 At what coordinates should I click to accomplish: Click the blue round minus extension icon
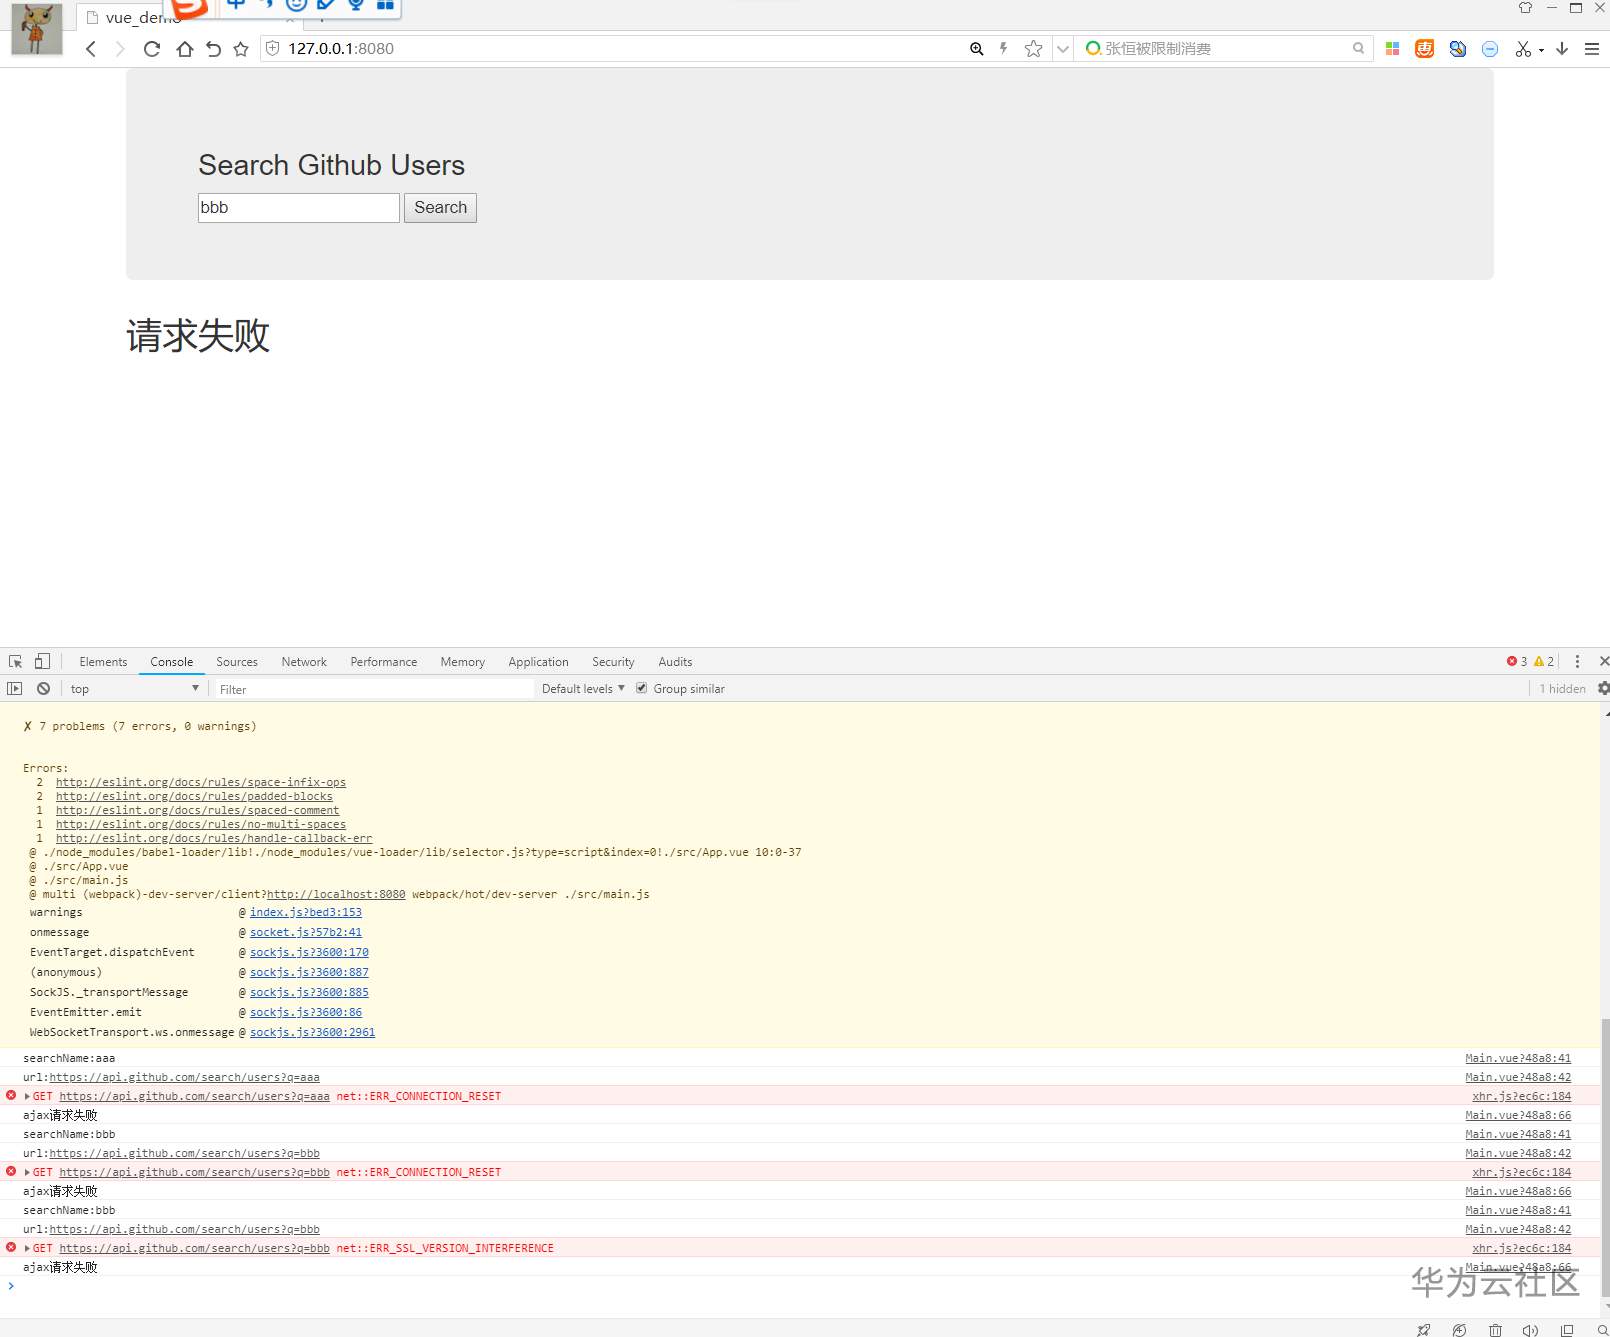pos(1490,49)
